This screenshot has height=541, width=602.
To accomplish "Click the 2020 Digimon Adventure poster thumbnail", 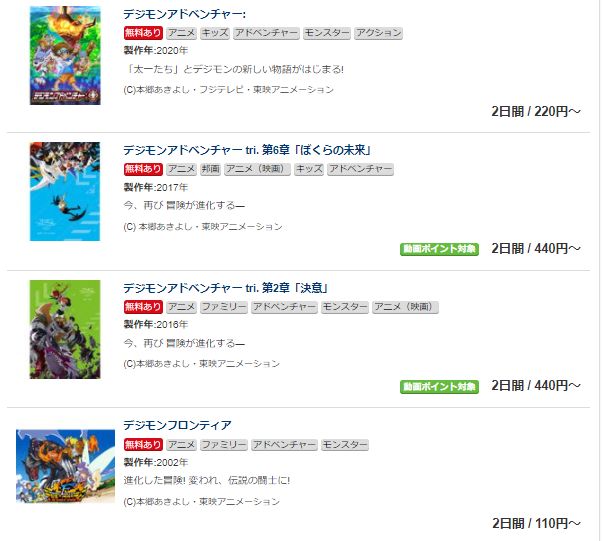I will (65, 55).
